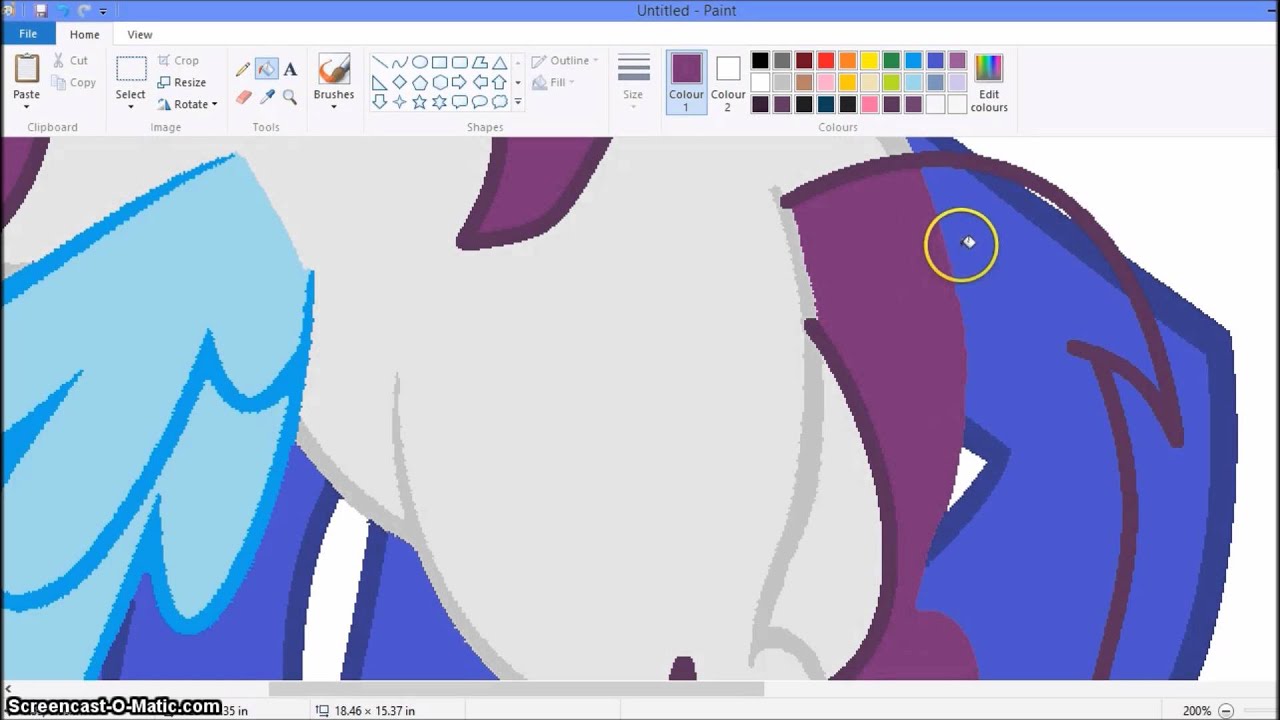Choose the Up arrow shape
The width and height of the screenshot is (1280, 720).
(x=500, y=82)
